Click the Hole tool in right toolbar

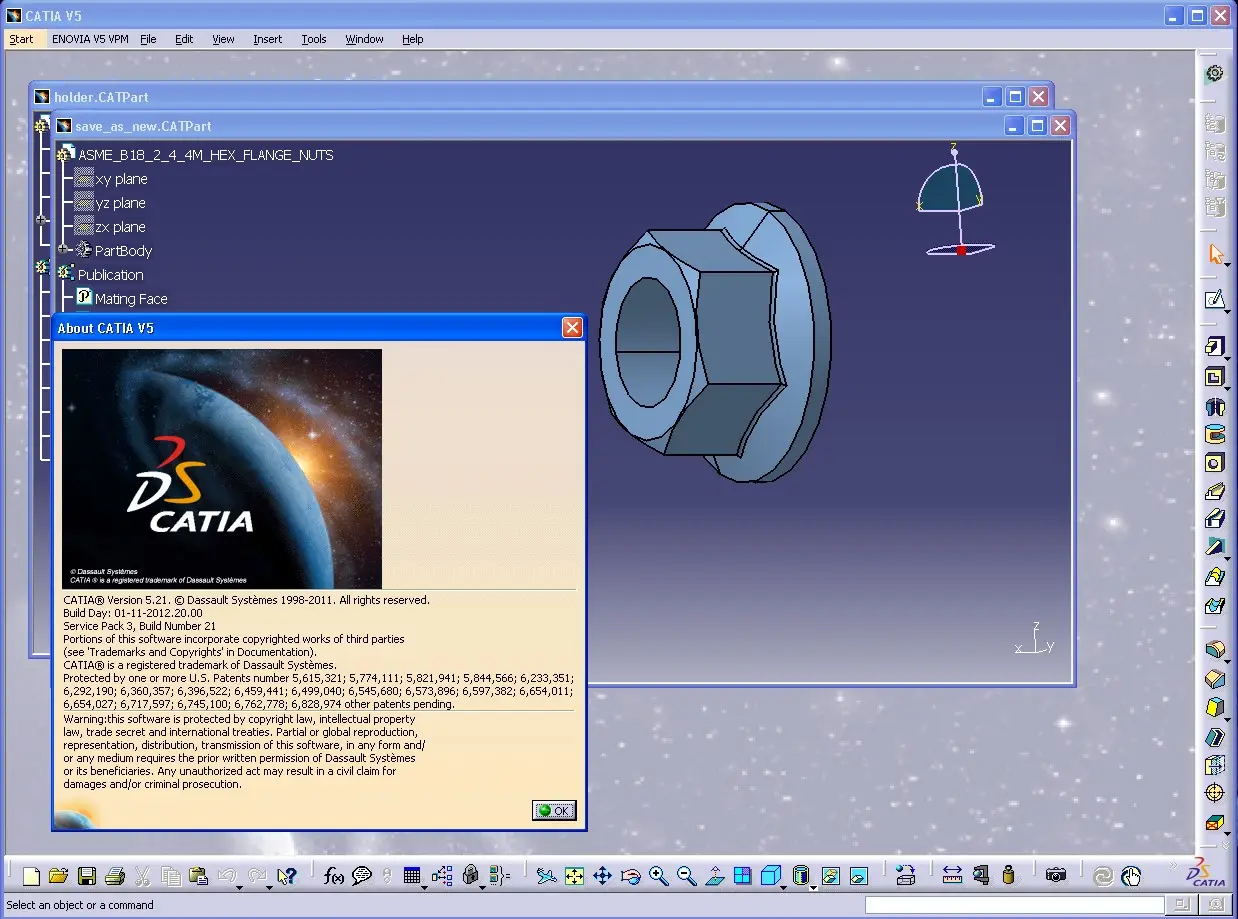tap(1215, 463)
